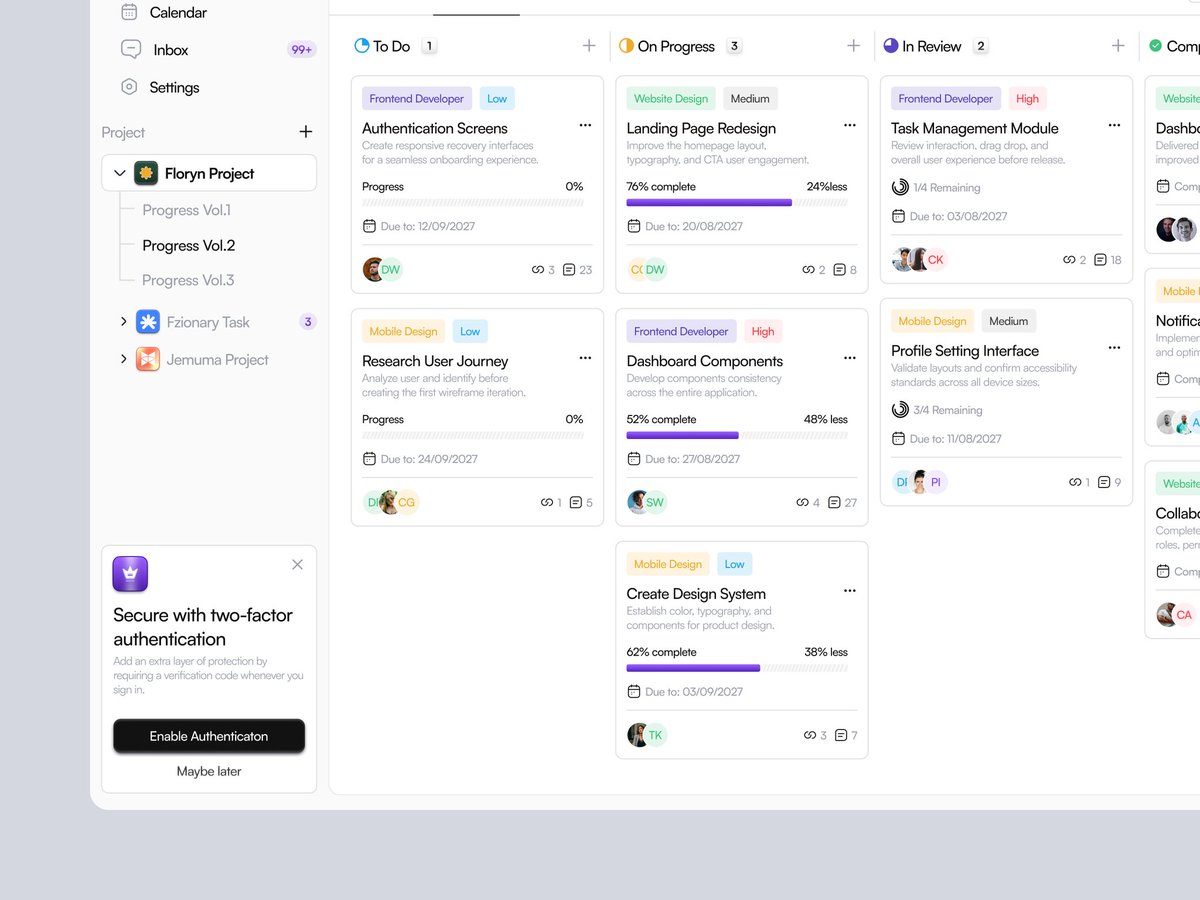
Task: Open the more menu on Dashboard Components
Action: tap(850, 358)
